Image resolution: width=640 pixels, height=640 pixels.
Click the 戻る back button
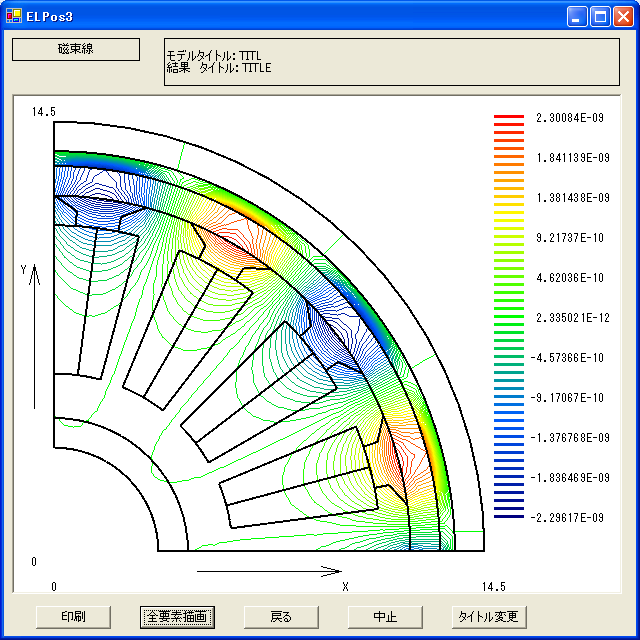coord(281,617)
